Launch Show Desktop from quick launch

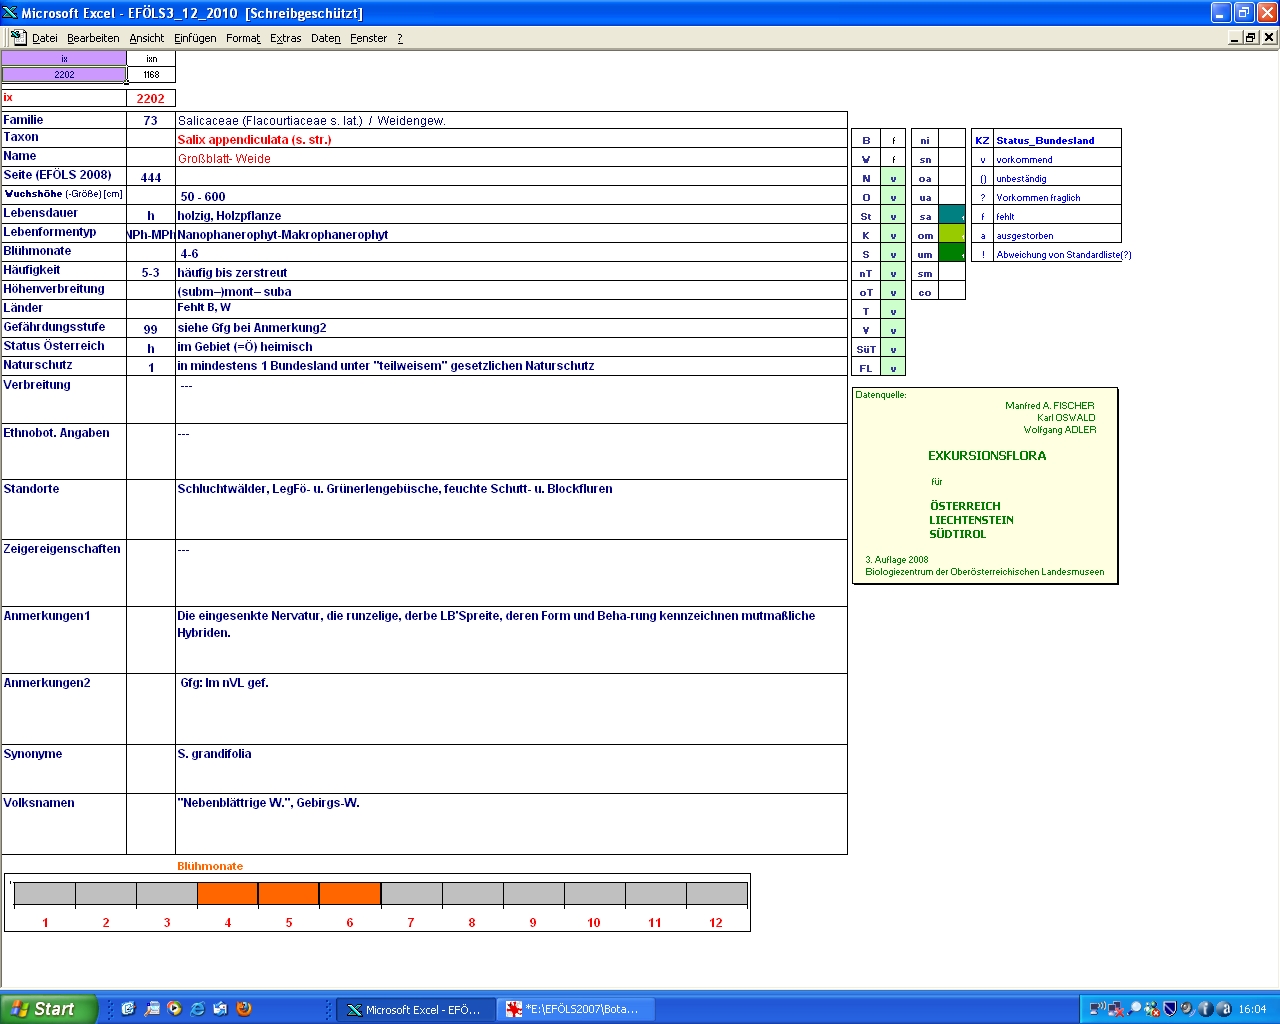pyautogui.click(x=128, y=1009)
